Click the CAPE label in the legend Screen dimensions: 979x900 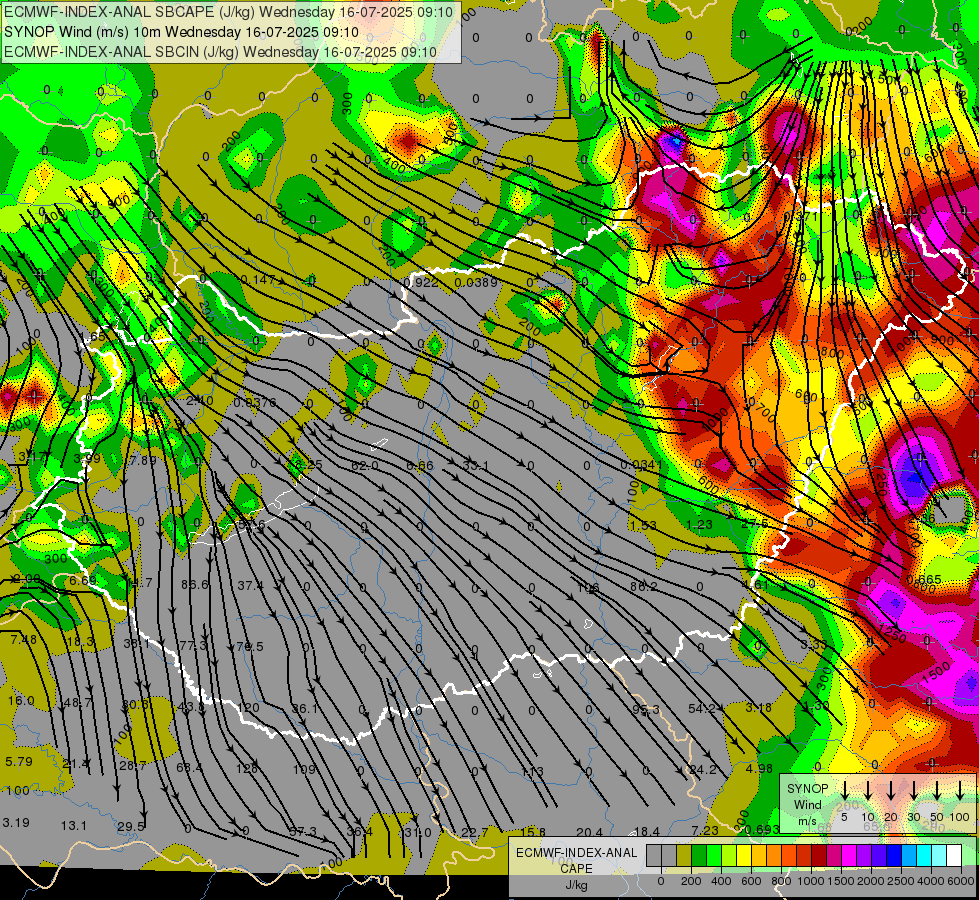(x=576, y=868)
